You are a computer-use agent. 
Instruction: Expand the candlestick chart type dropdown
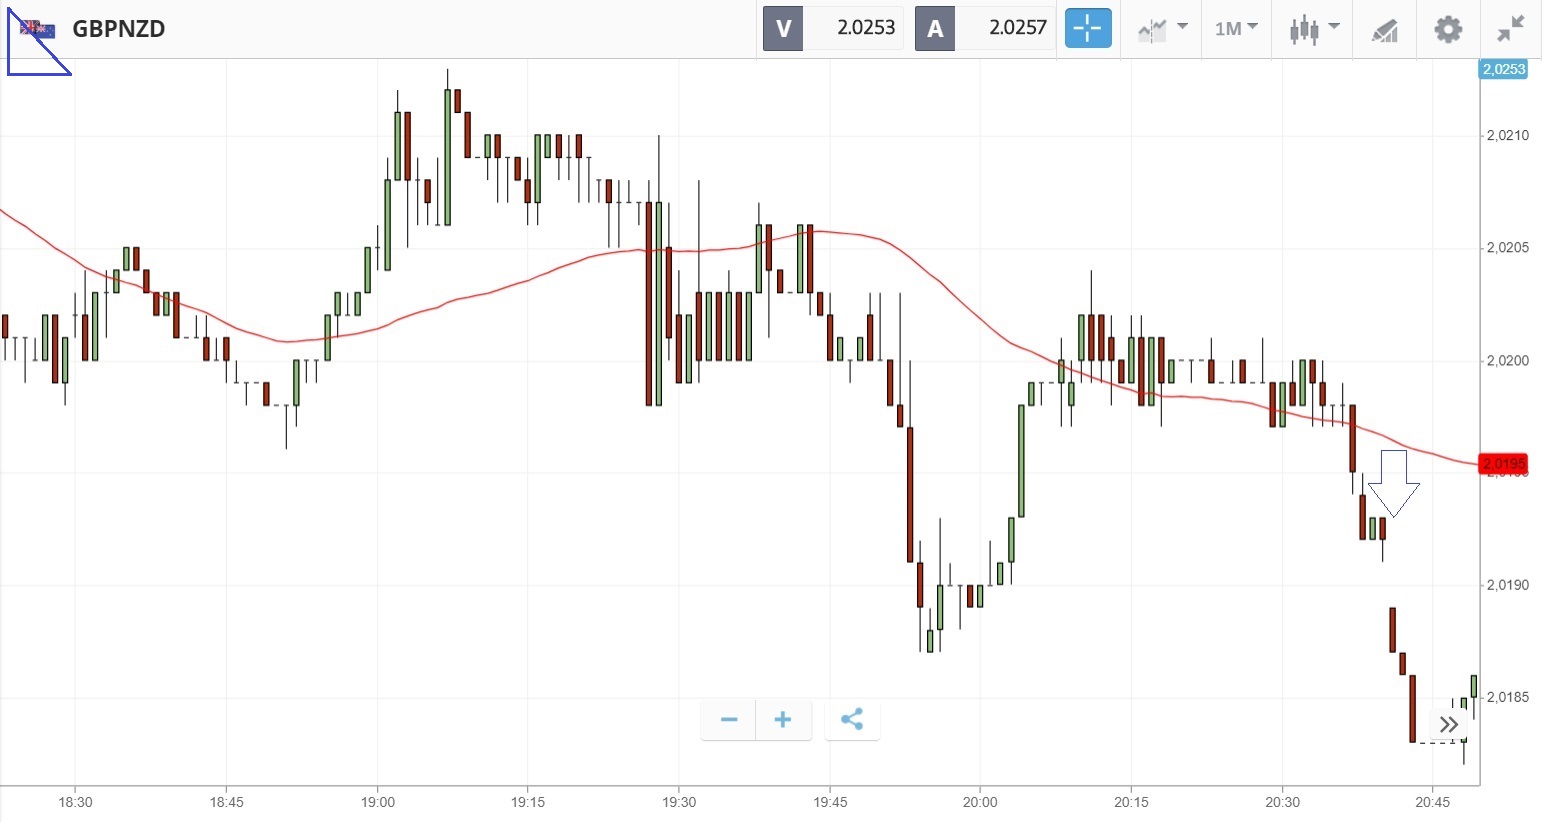(x=1313, y=28)
